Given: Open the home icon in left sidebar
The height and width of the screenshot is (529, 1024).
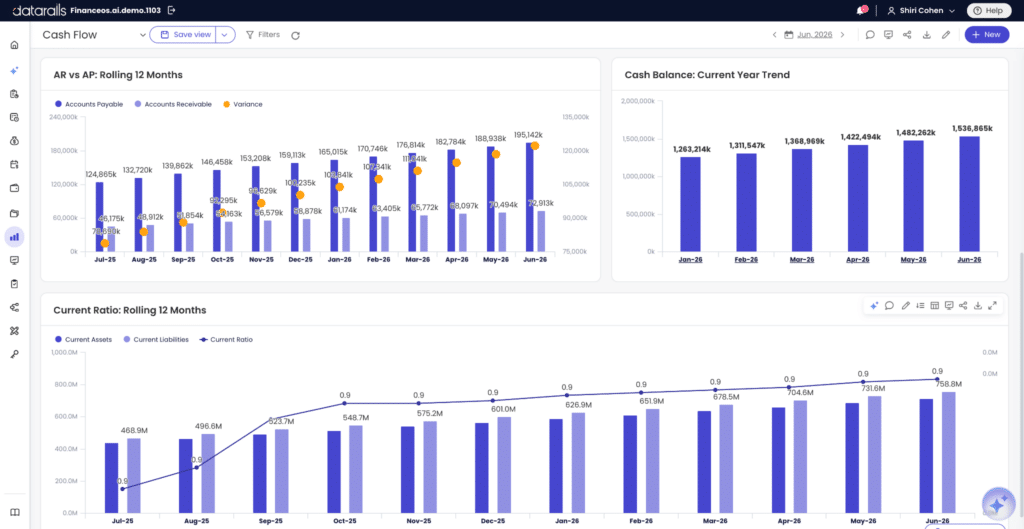Looking at the screenshot, I should tap(14, 45).
